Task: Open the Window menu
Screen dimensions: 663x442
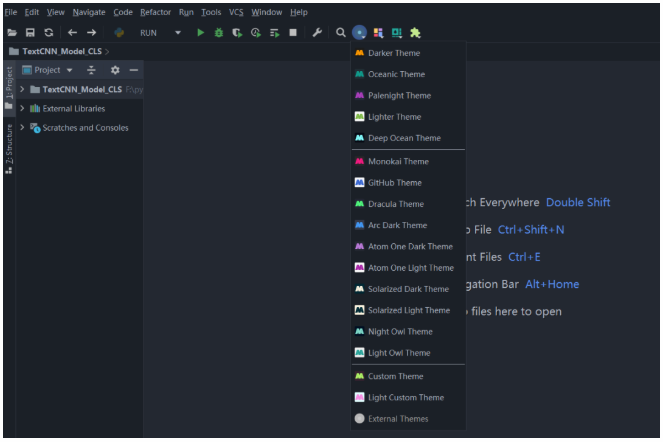Action: 266,12
